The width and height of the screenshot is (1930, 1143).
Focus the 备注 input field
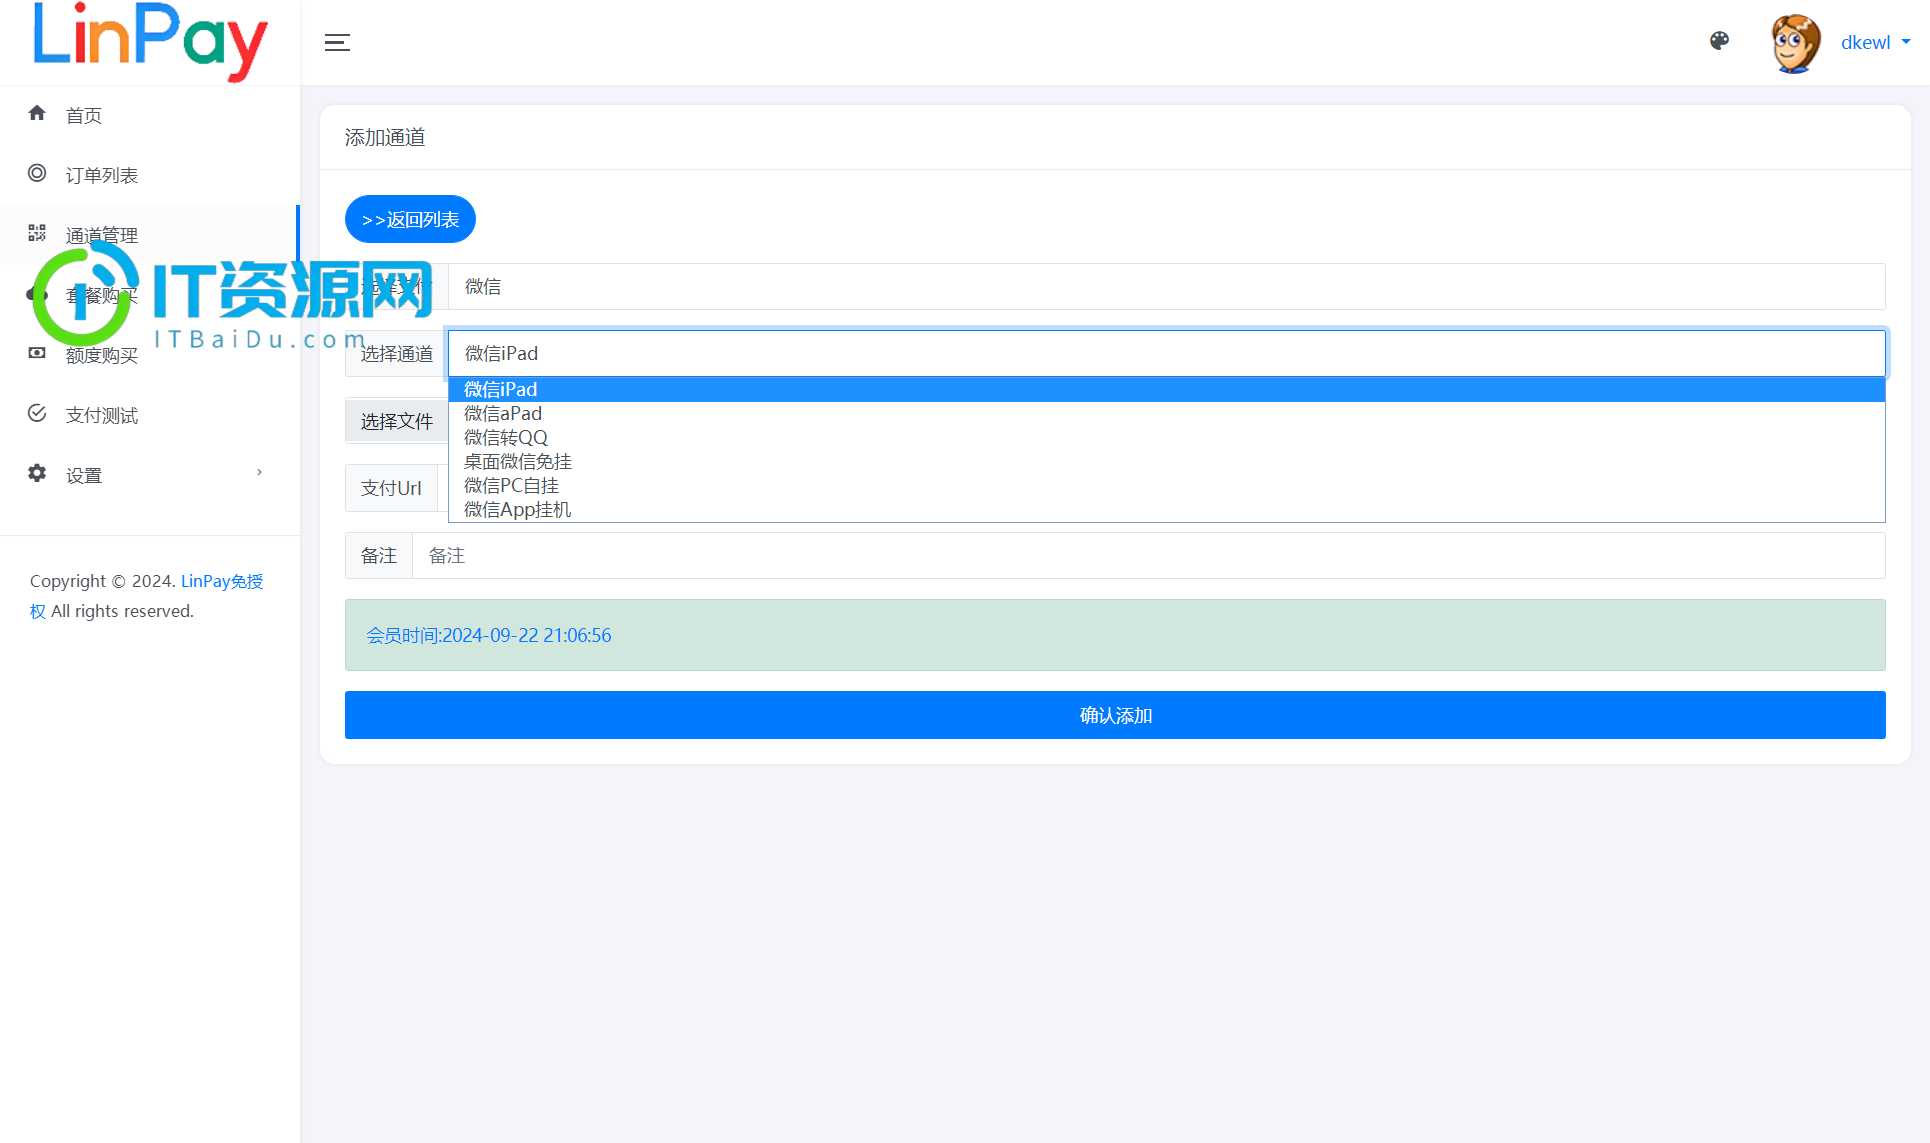[1149, 555]
